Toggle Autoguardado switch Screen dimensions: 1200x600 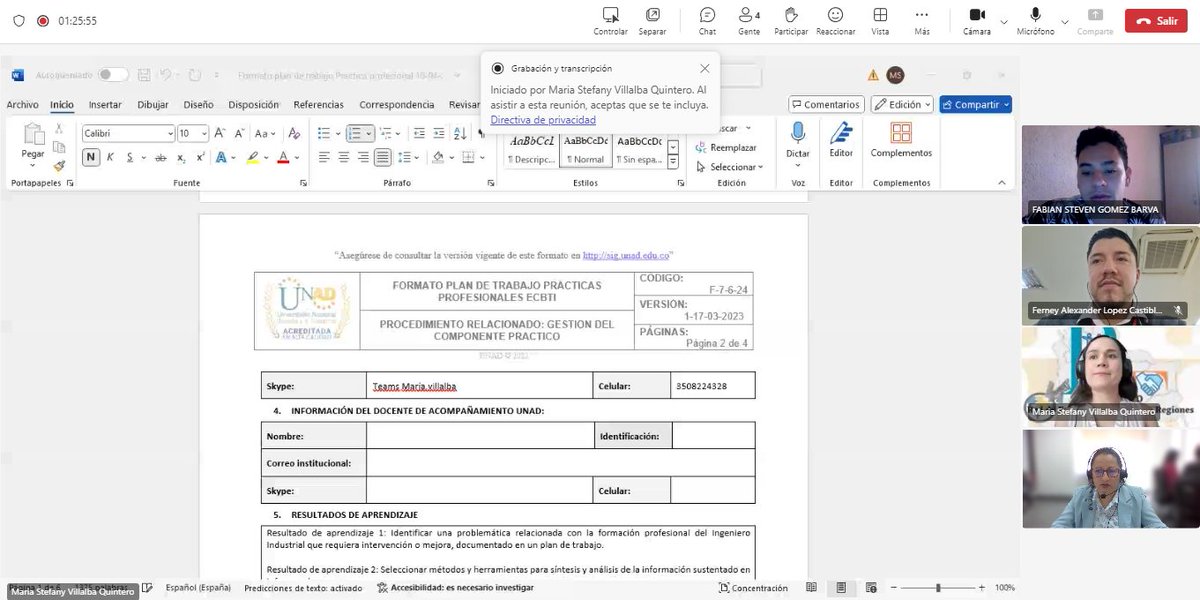113,75
